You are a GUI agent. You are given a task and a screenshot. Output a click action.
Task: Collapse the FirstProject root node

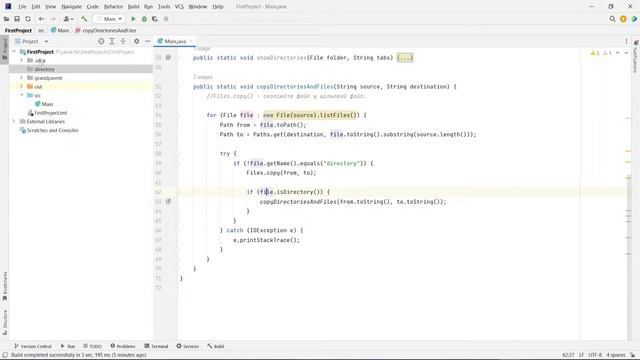tap(14, 52)
